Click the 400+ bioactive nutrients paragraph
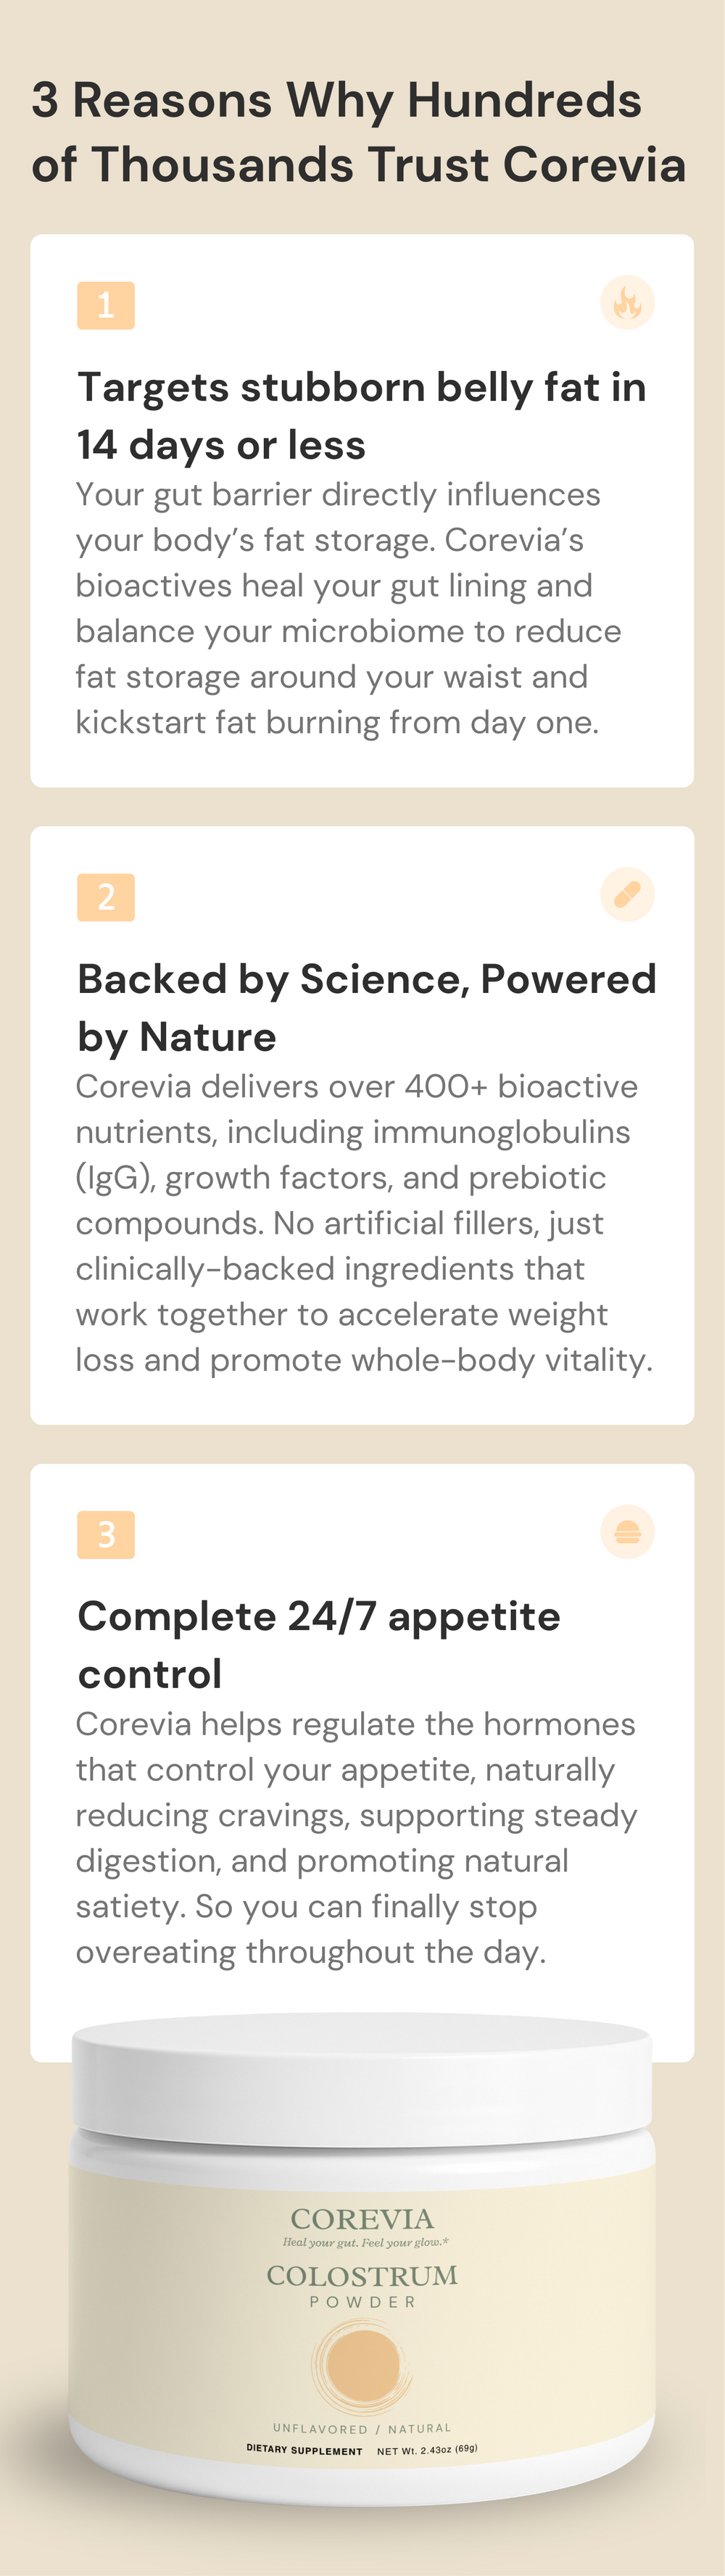This screenshot has width=725, height=2576. (x=364, y=1223)
